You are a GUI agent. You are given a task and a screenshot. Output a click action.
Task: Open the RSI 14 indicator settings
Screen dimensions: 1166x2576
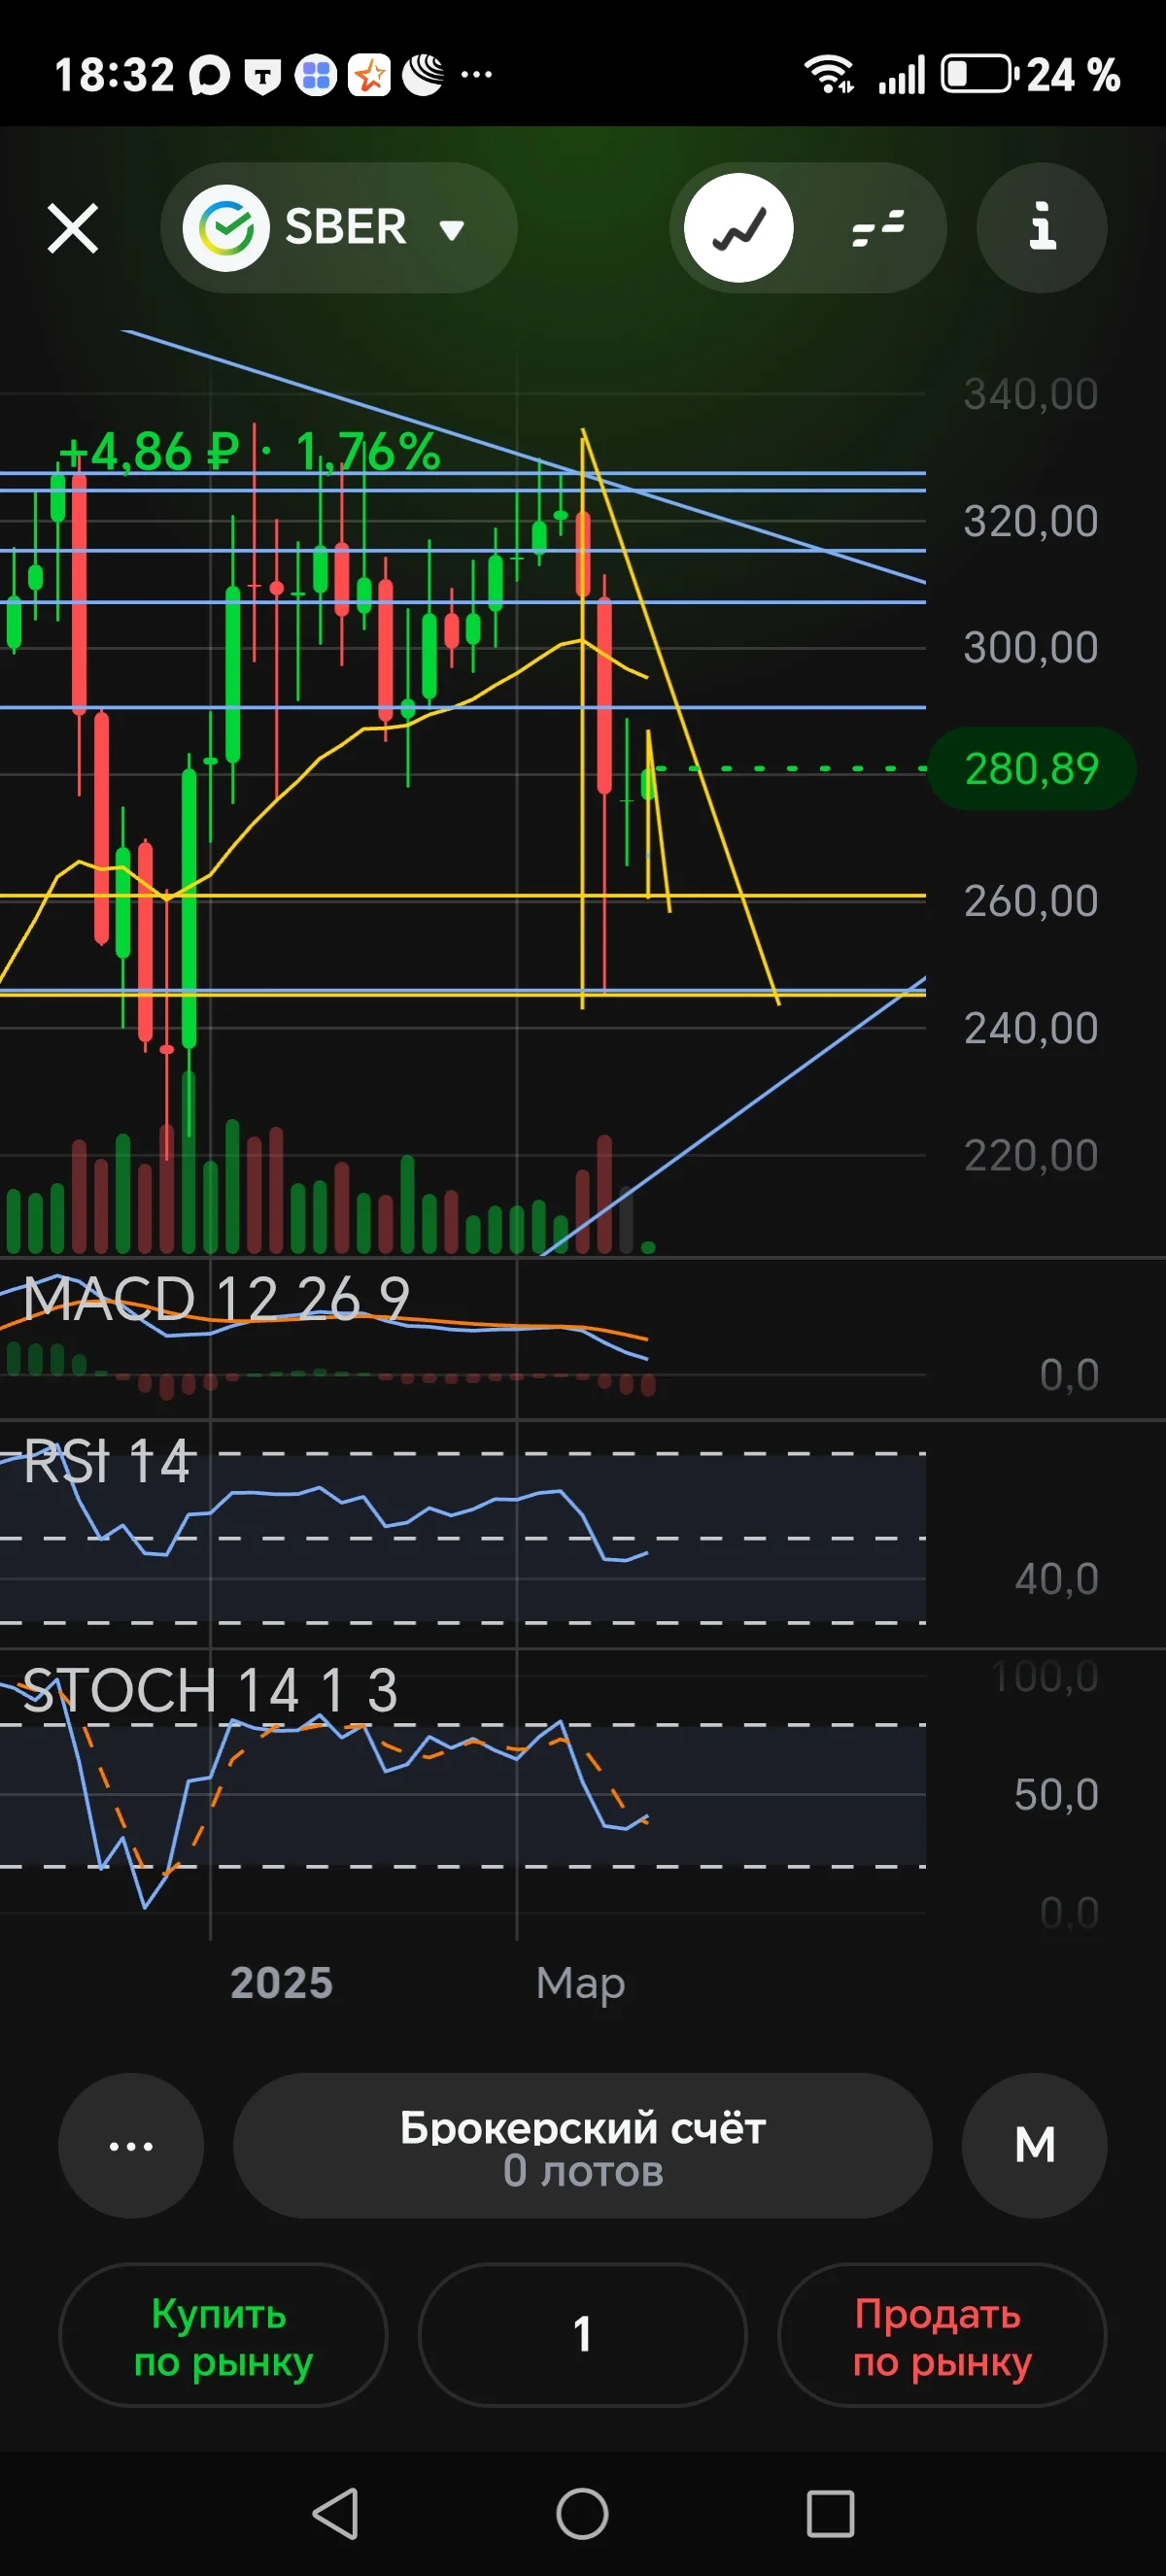tap(106, 1461)
